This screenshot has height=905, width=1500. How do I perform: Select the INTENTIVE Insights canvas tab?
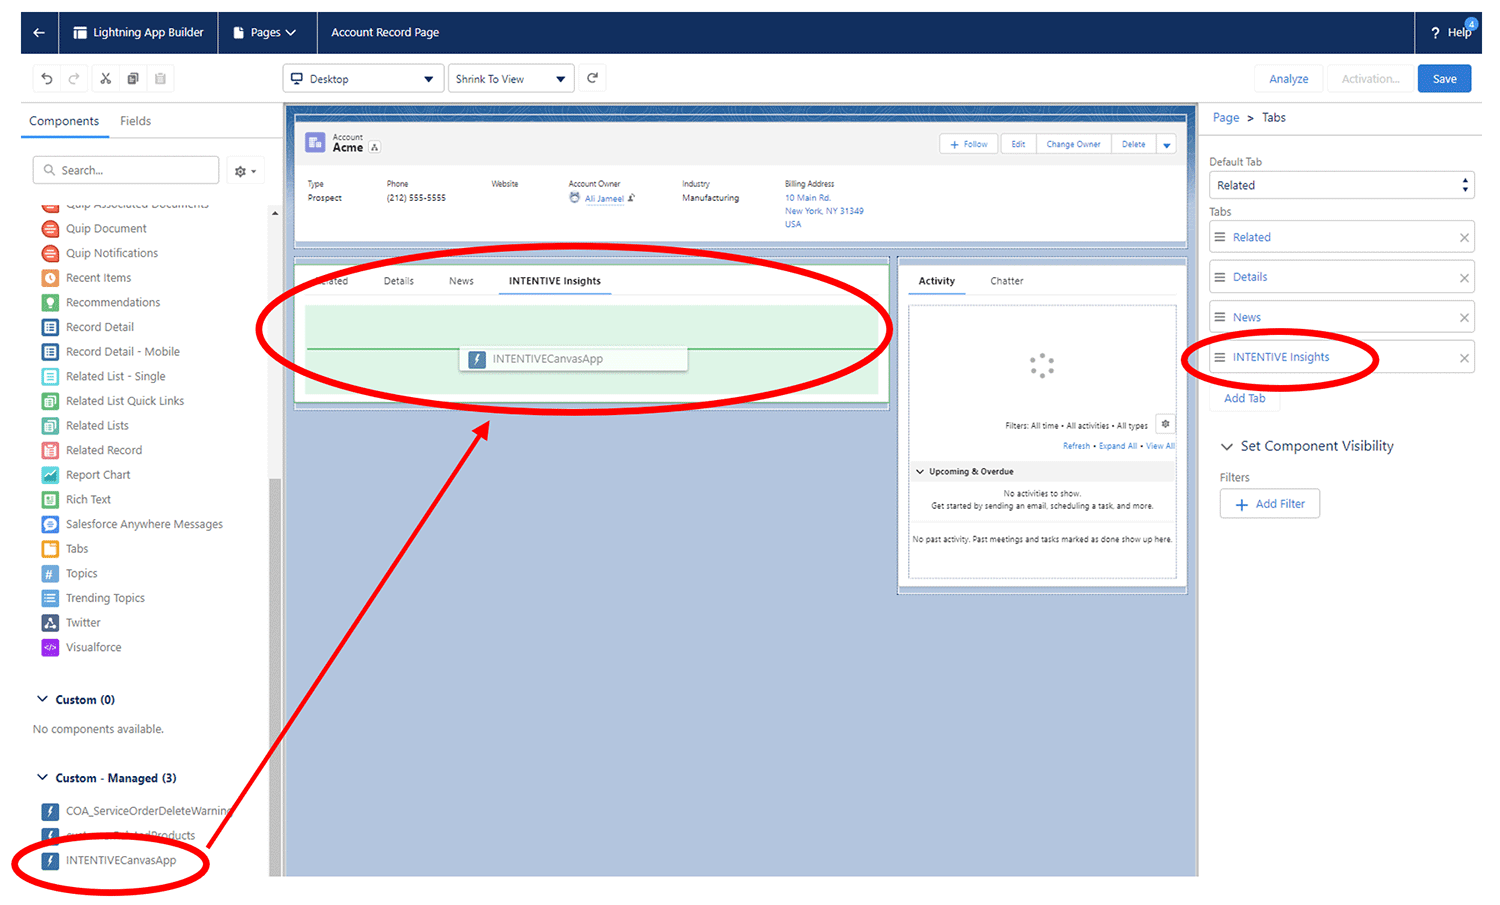pyautogui.click(x=555, y=281)
